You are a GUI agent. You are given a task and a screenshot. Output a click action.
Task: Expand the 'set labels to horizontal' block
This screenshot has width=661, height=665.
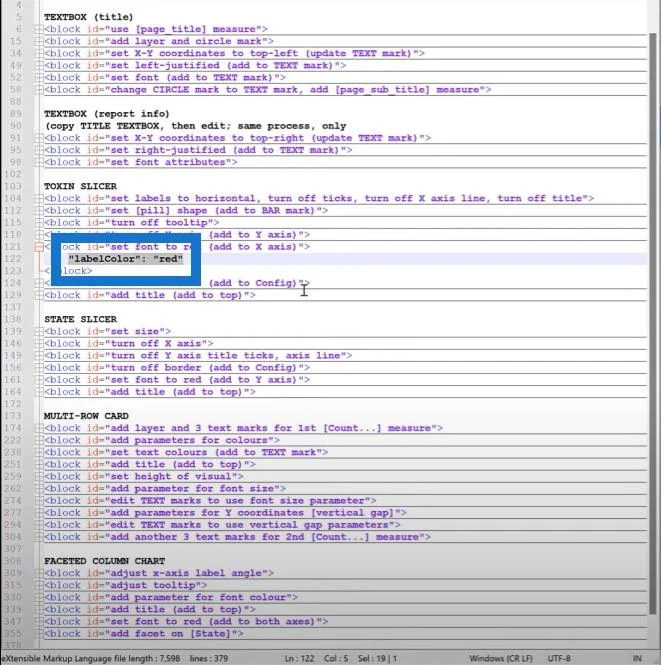(39, 198)
